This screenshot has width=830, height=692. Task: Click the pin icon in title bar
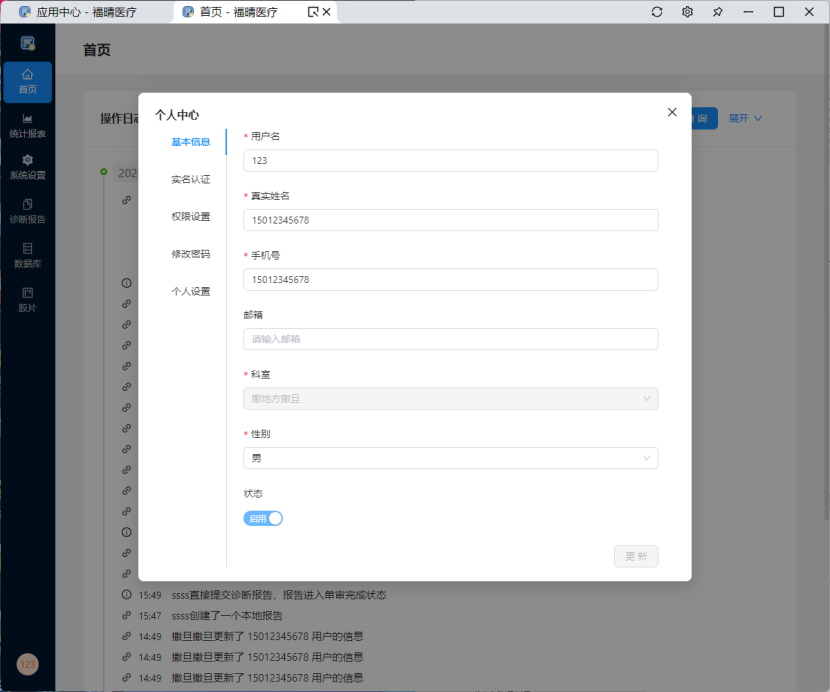[x=717, y=12]
